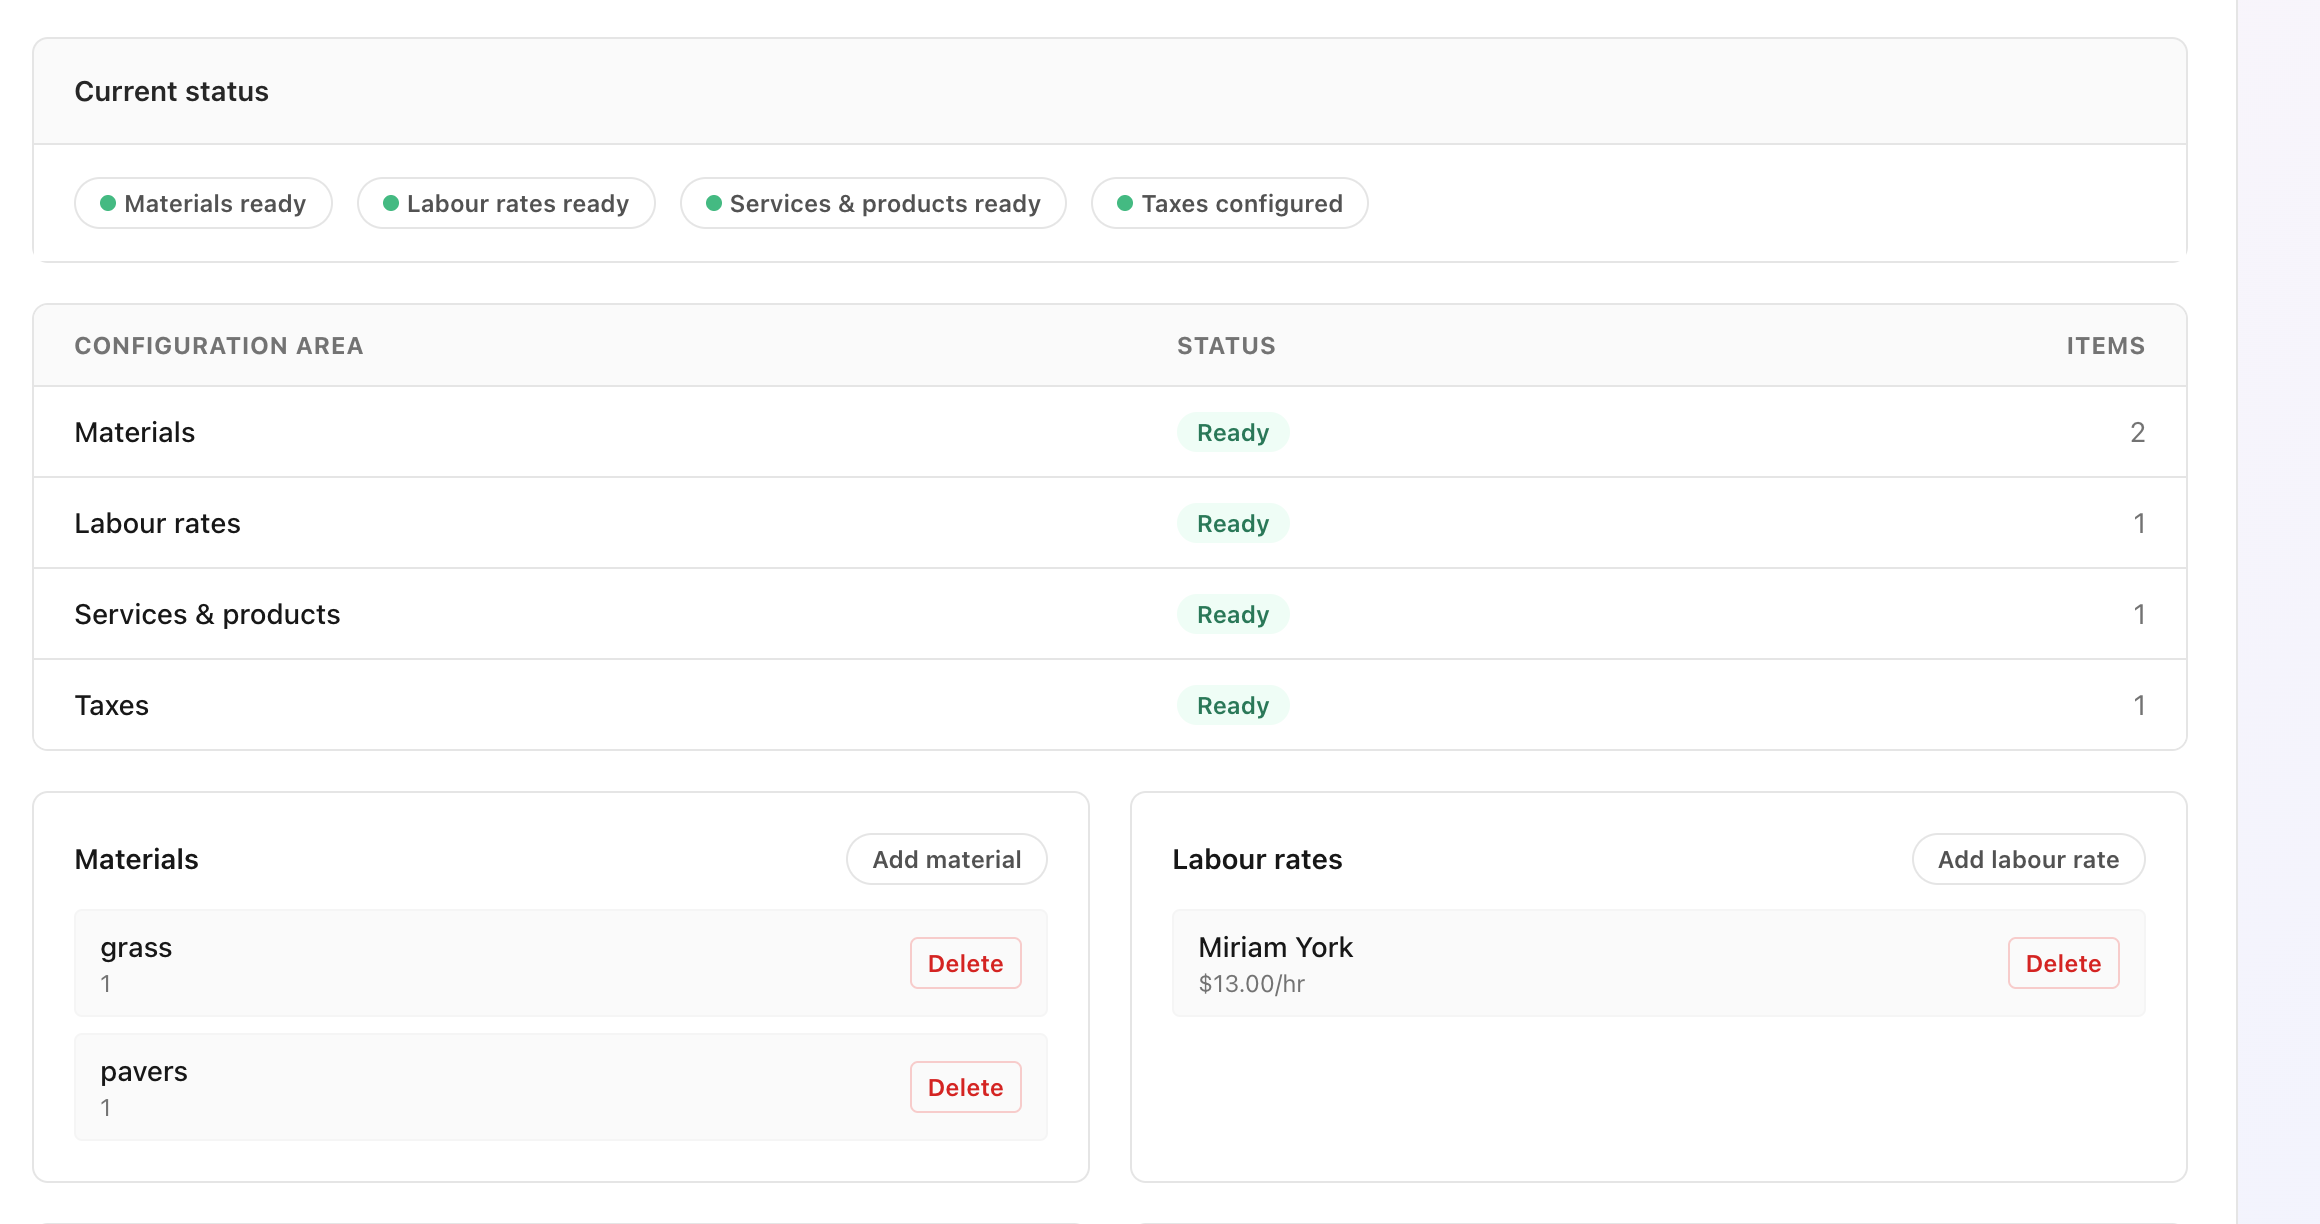This screenshot has width=2320, height=1224.
Task: Open the Materials configuration row
Action: tap(134, 432)
